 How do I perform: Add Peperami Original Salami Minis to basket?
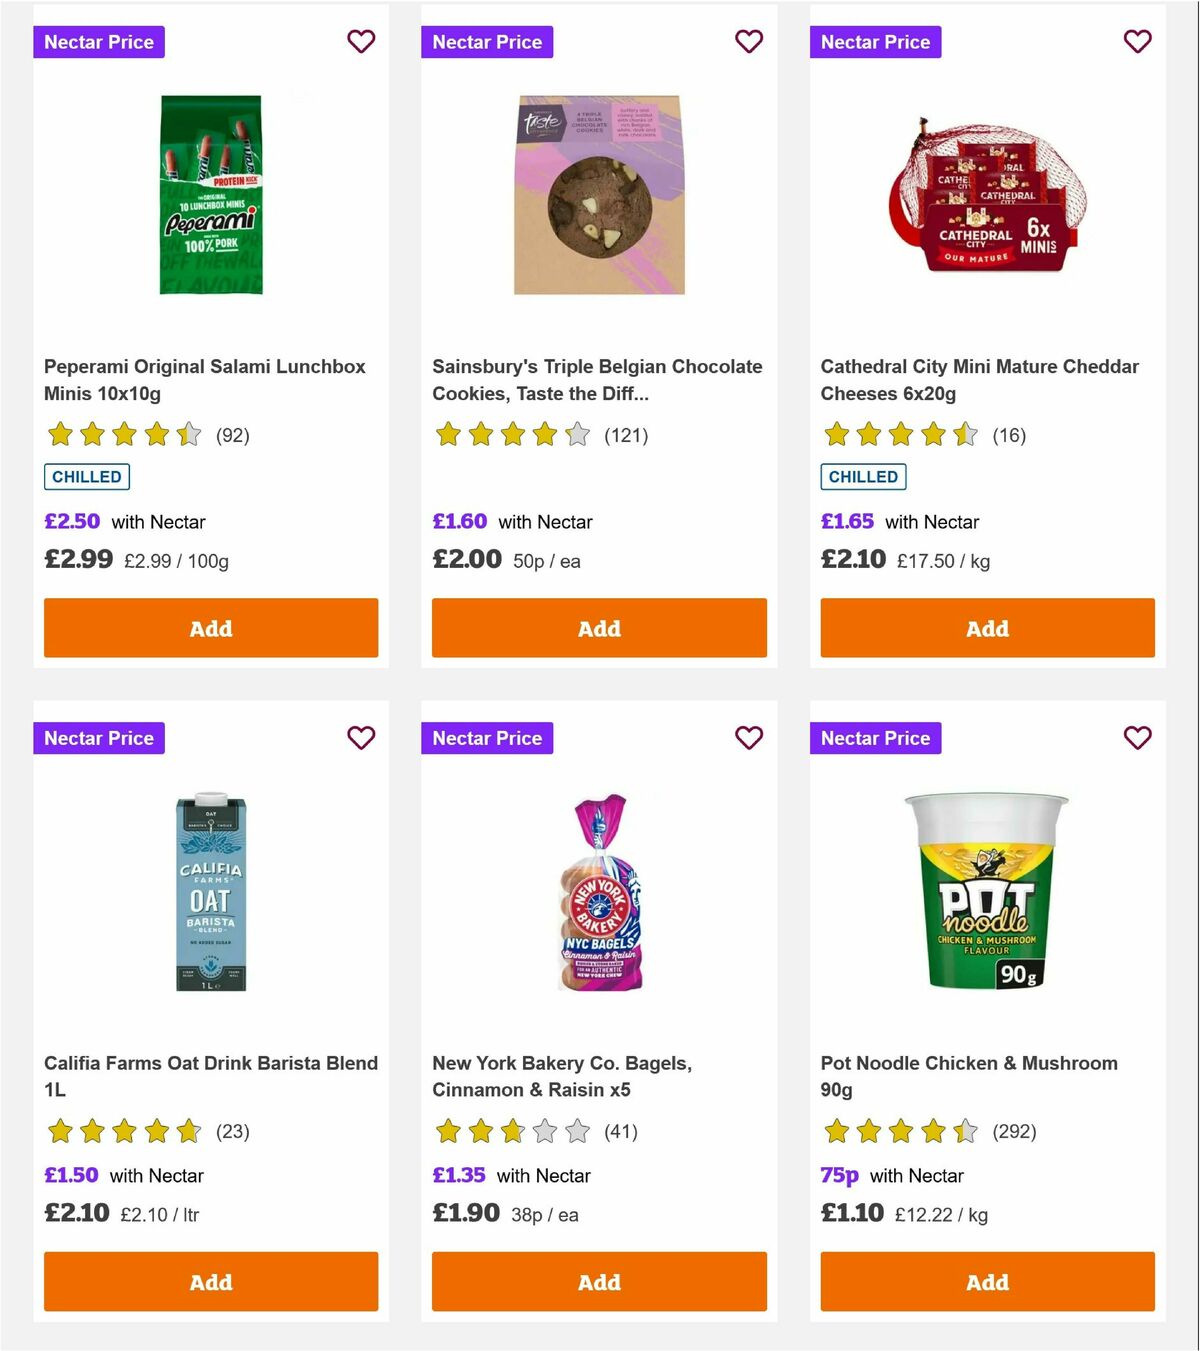[210, 628]
